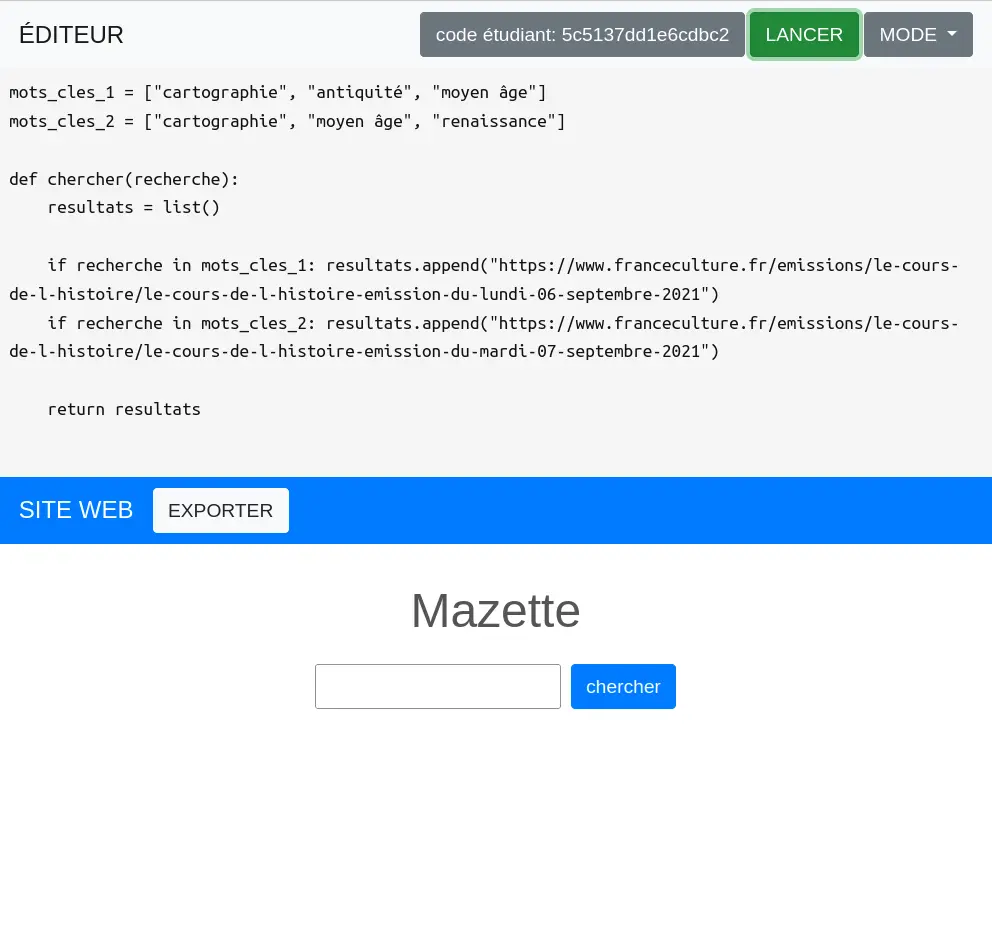Run the code with the LANCER button

click(804, 35)
